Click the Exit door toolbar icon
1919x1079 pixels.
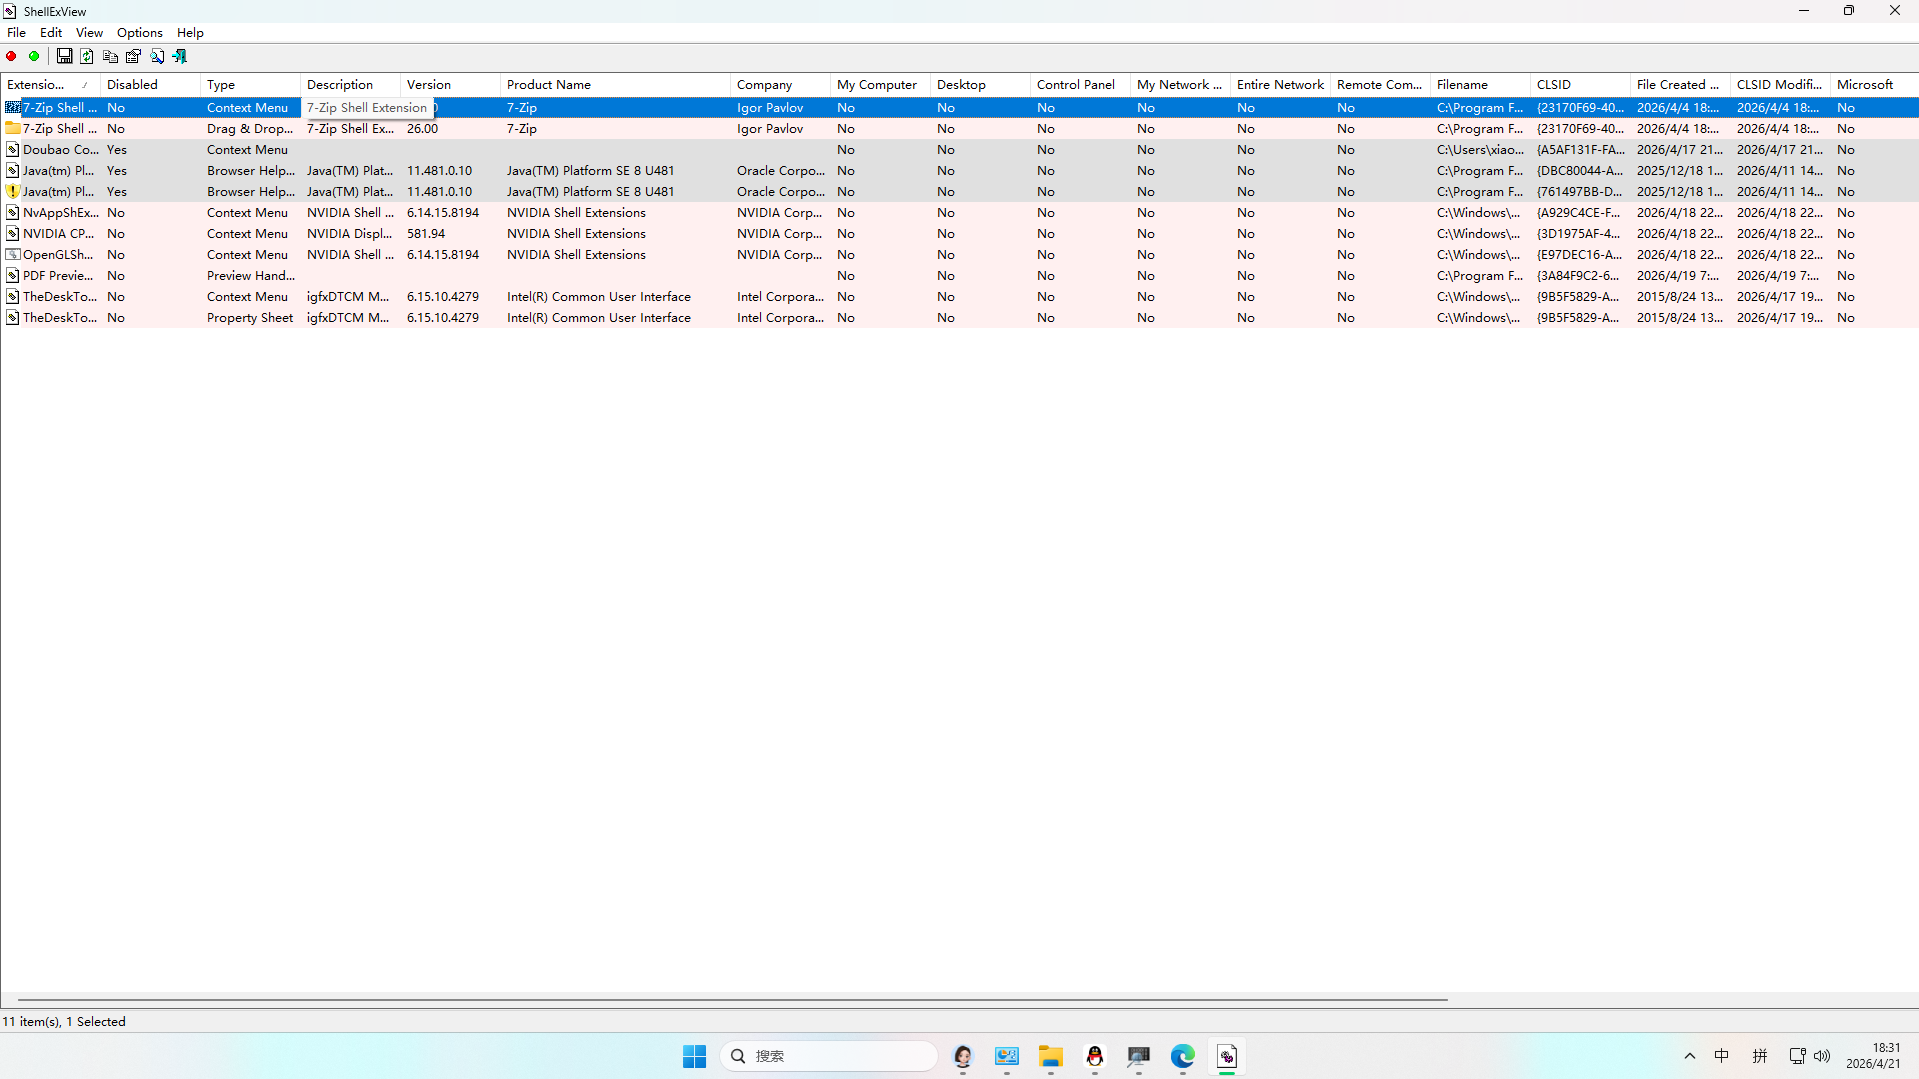(x=180, y=57)
